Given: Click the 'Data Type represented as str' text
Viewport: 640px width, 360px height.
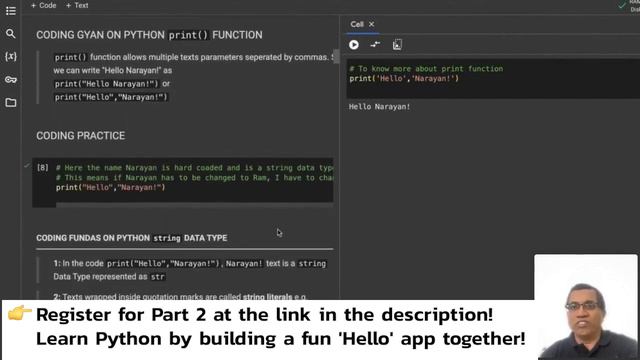Looking at the screenshot, I should [x=109, y=277].
